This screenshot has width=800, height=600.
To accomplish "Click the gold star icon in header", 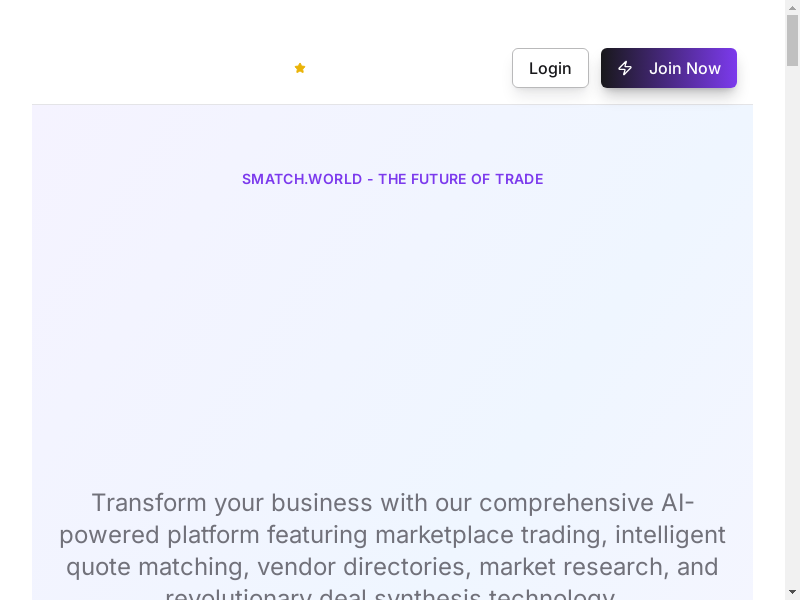I will pyautogui.click(x=299, y=68).
